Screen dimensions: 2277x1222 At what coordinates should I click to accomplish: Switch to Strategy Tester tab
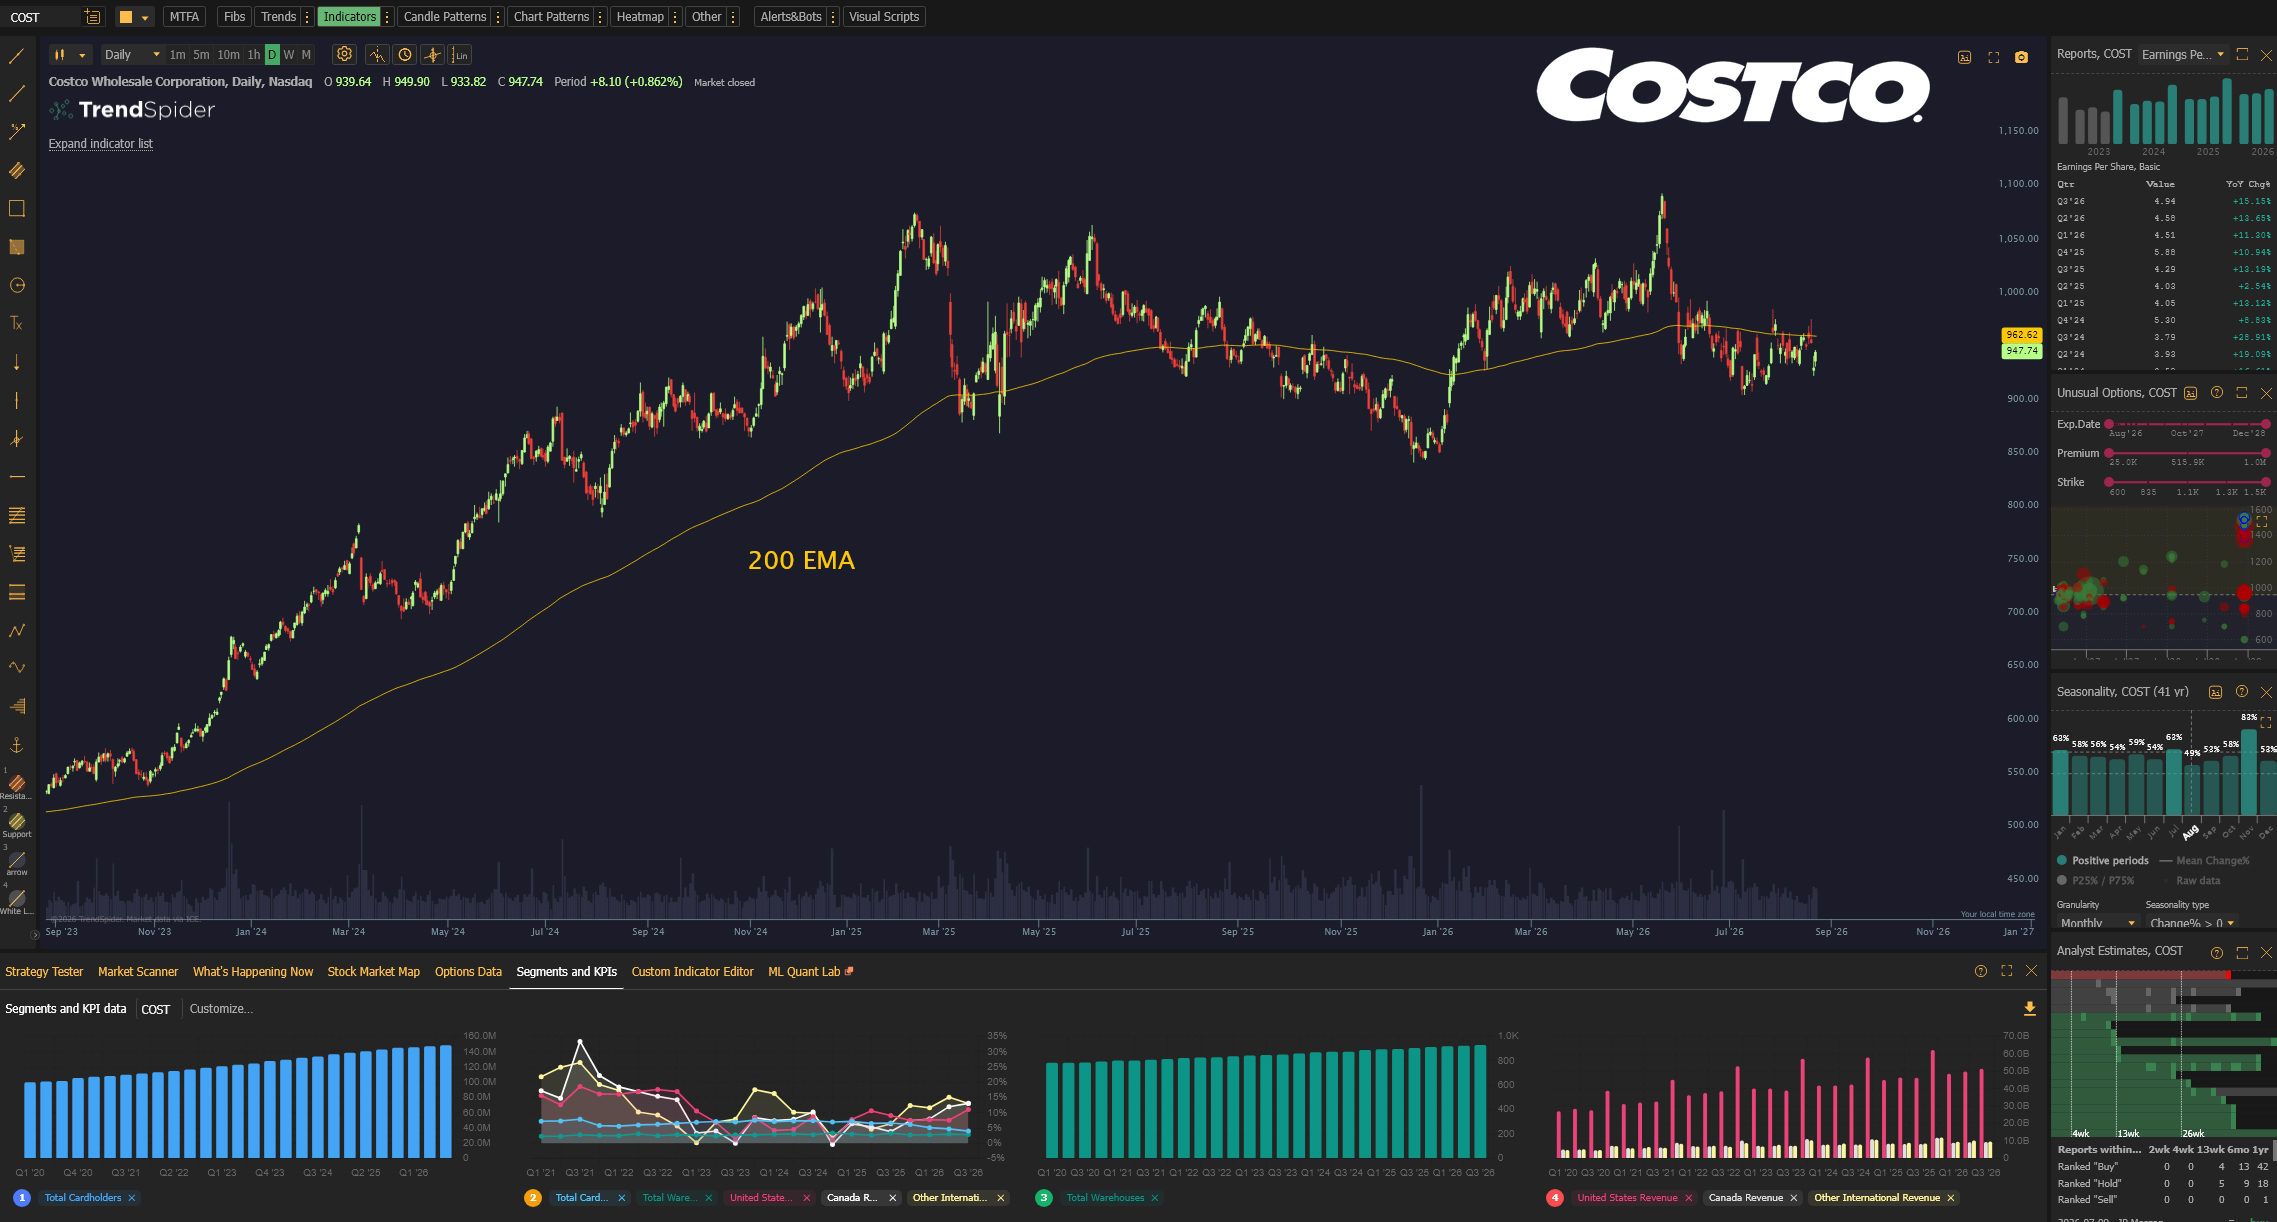44,972
